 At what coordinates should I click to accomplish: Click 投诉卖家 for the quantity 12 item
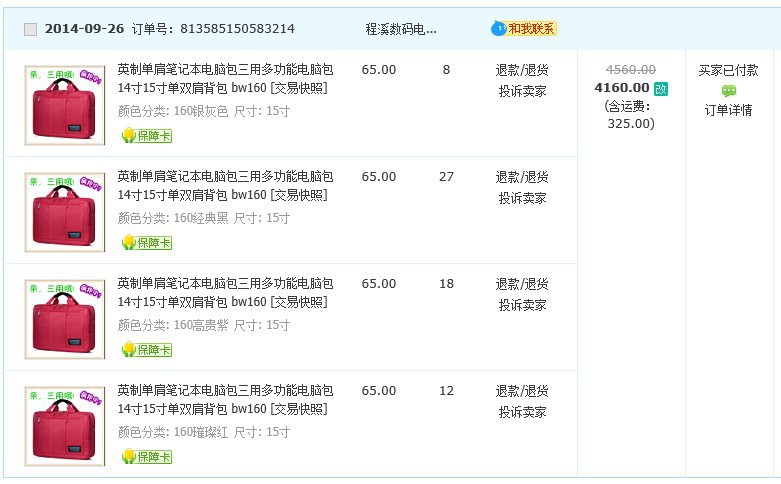point(522,412)
